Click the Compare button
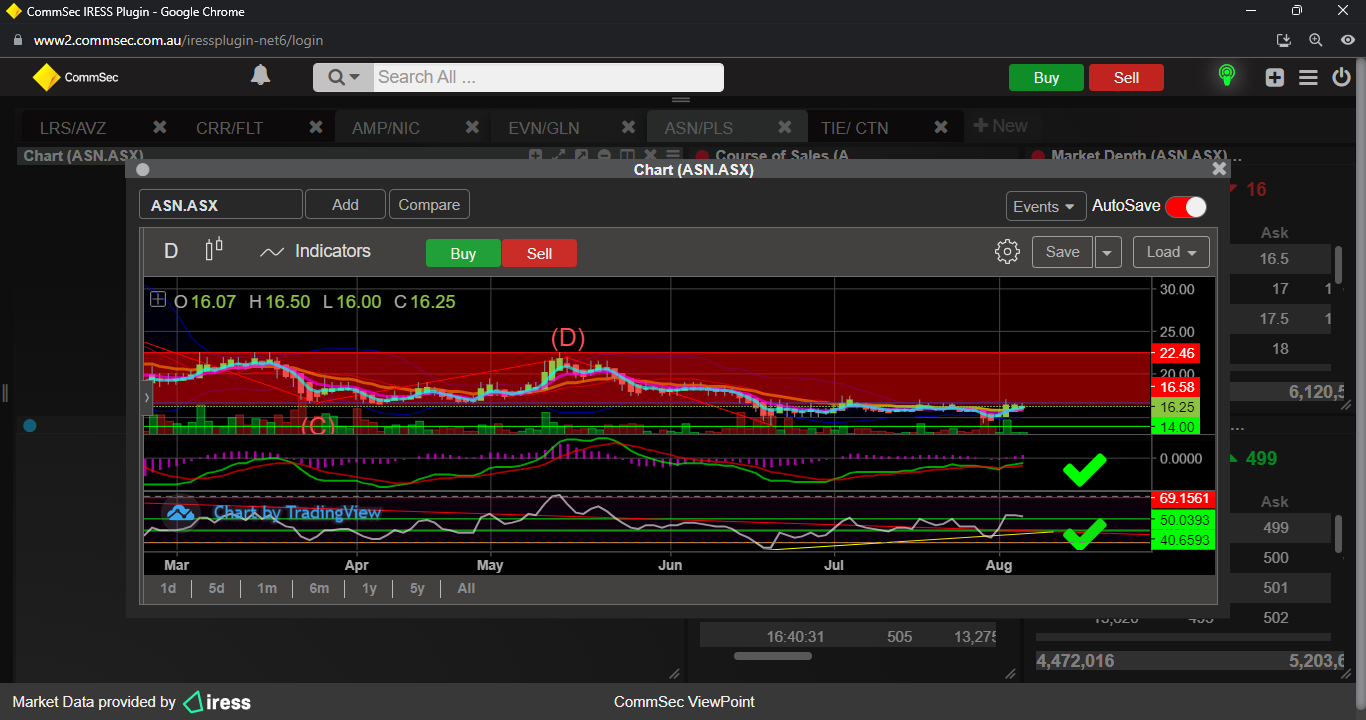Screen dimensions: 1366x720 coord(429,204)
